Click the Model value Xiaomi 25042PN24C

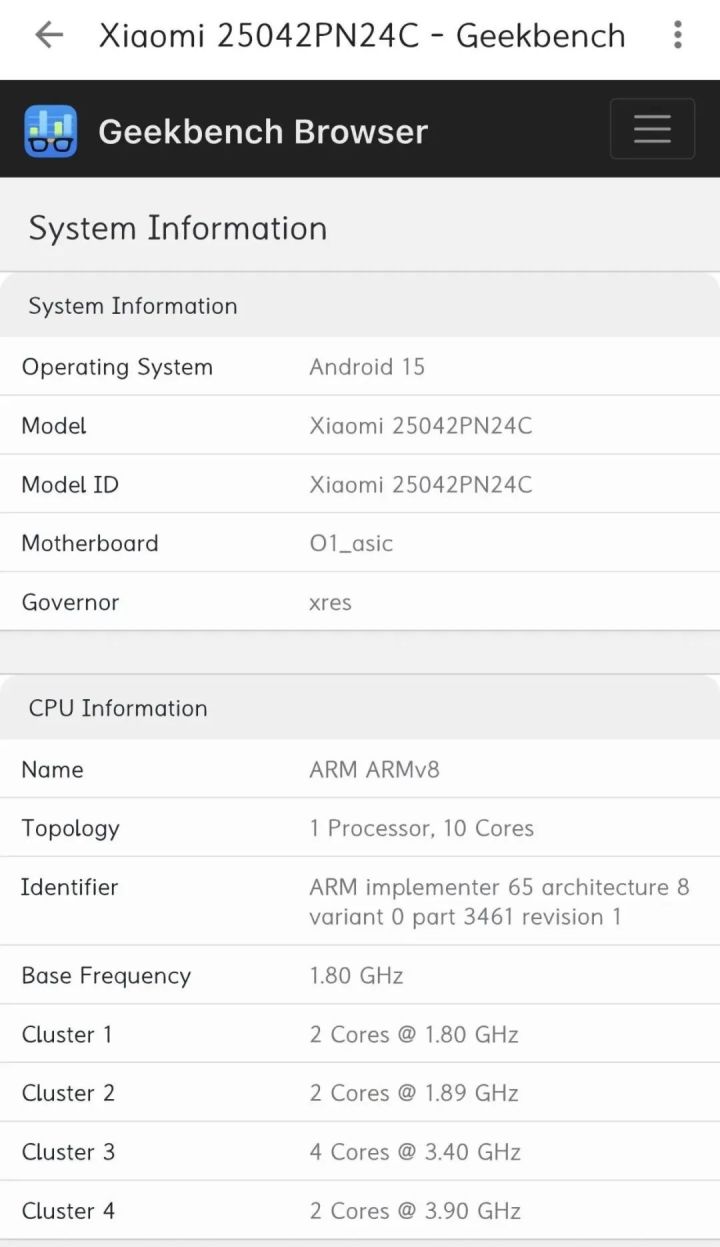(420, 426)
